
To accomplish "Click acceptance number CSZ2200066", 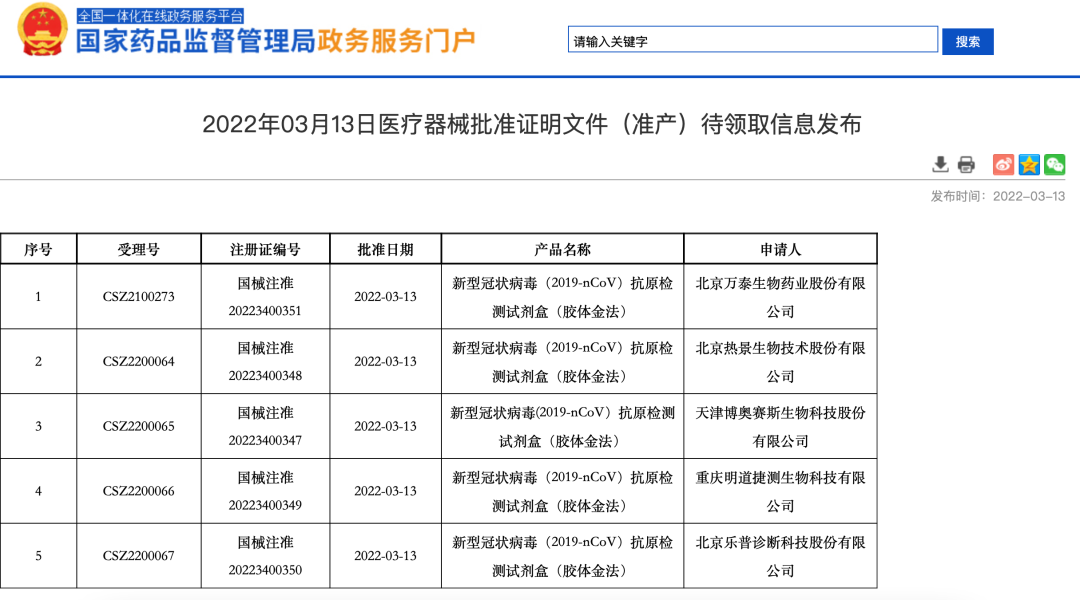I will point(138,491).
